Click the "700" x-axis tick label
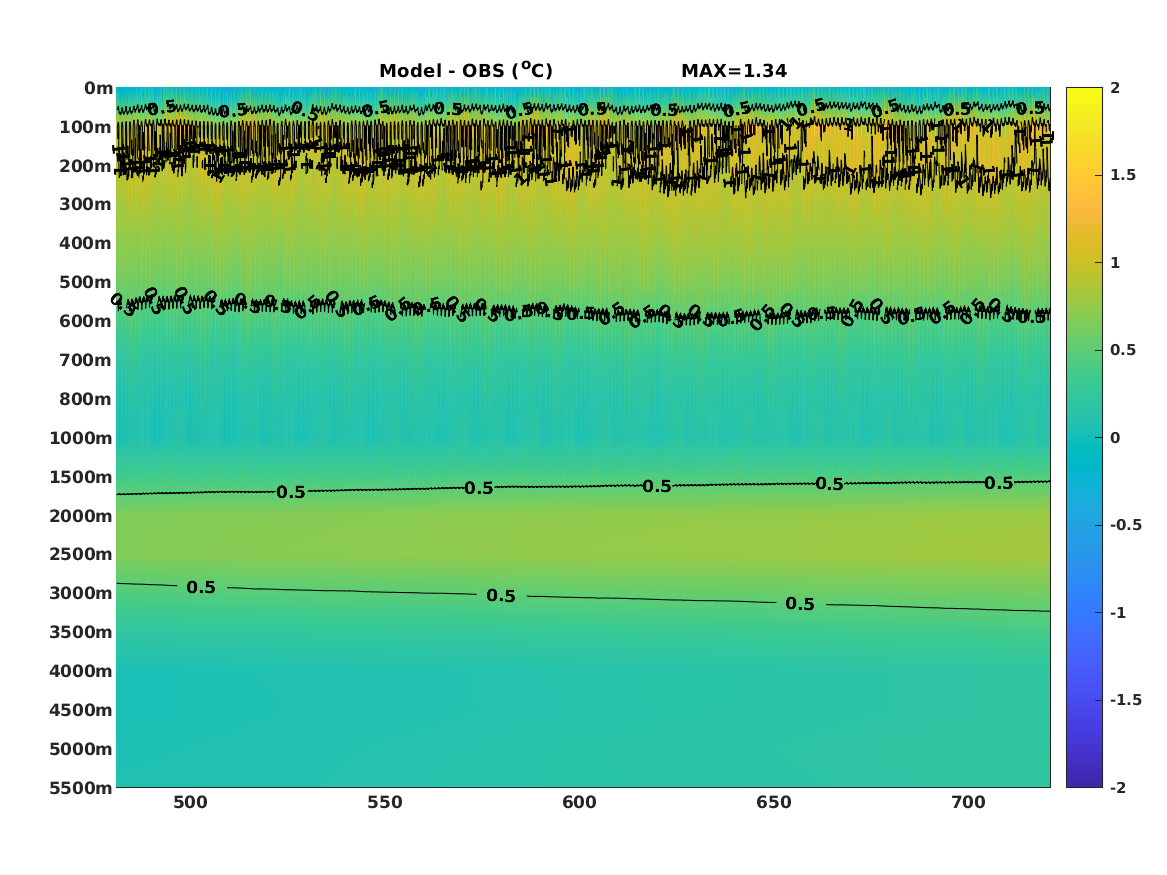1167x875 pixels. tap(968, 802)
